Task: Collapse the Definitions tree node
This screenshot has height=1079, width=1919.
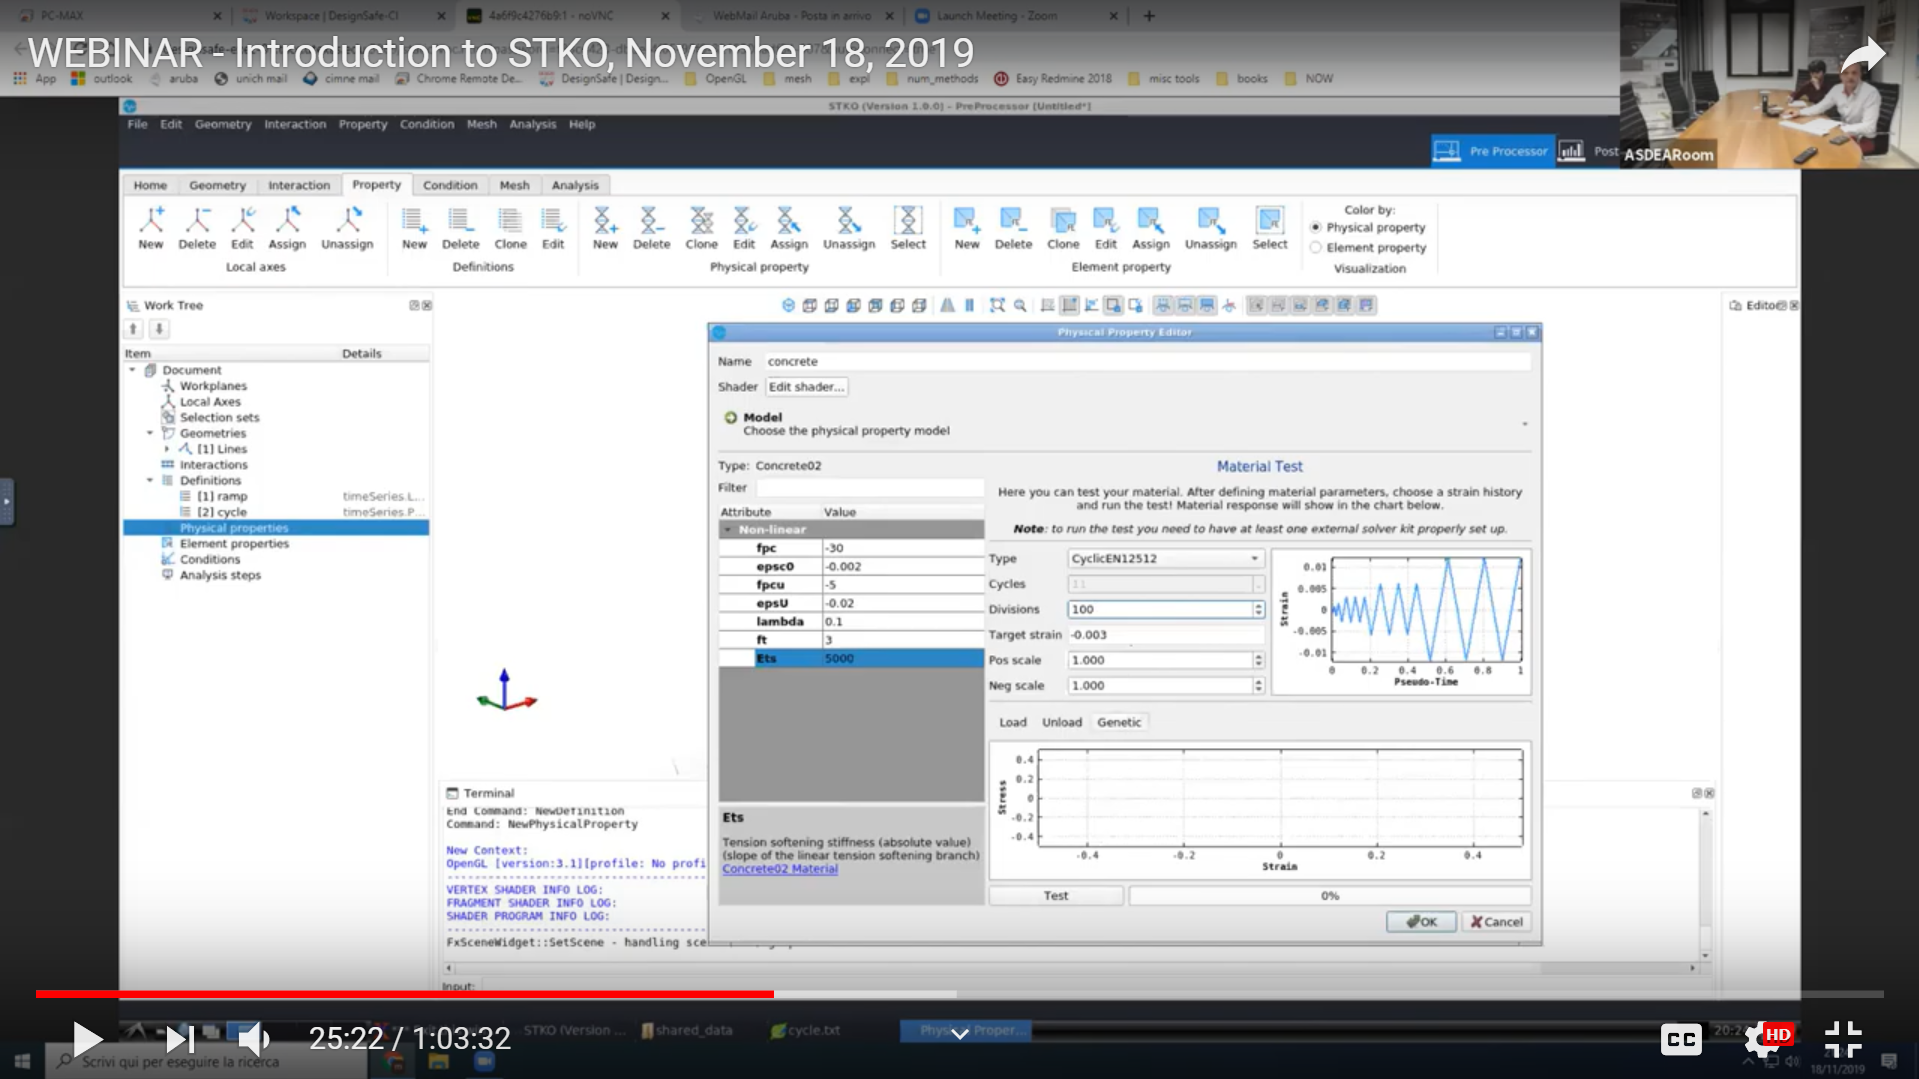Action: pos(150,481)
